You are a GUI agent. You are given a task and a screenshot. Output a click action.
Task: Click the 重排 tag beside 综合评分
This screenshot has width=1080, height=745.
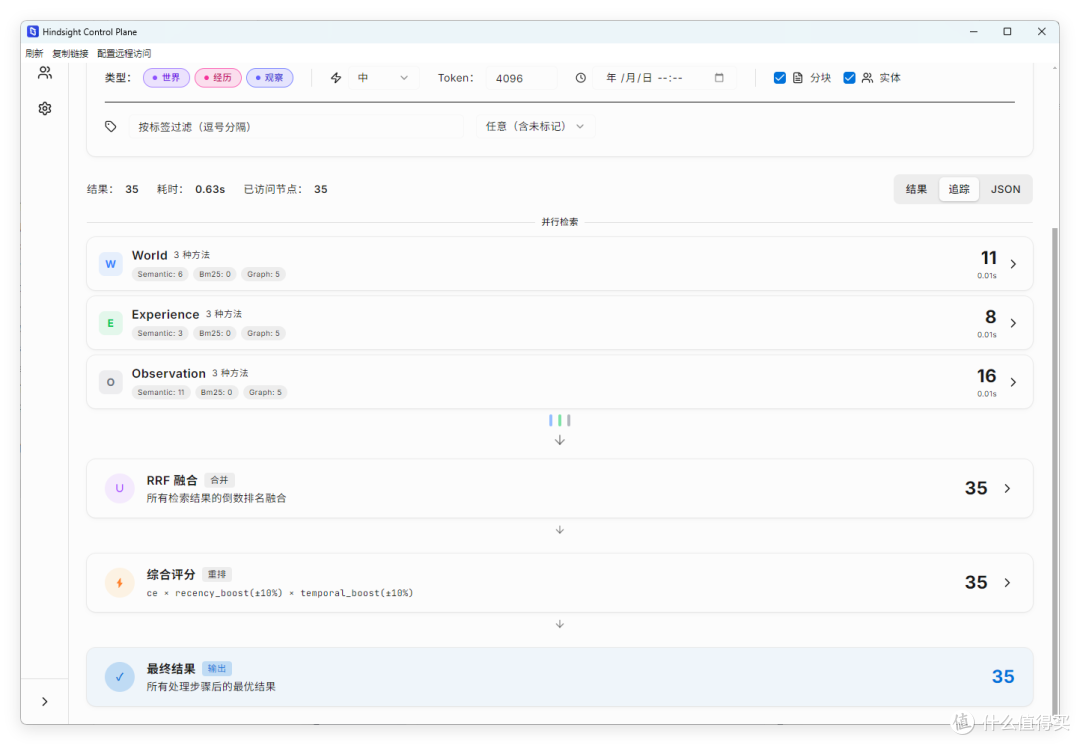pyautogui.click(x=217, y=574)
